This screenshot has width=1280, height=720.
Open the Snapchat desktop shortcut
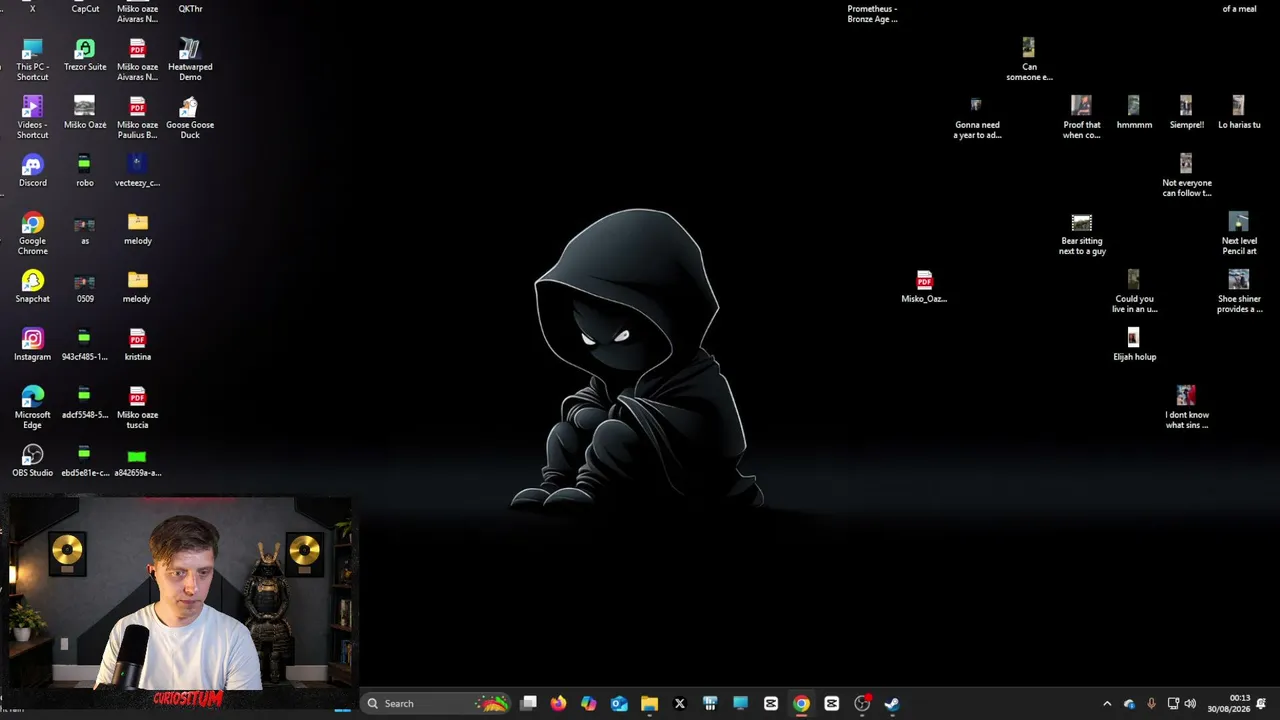pyautogui.click(x=32, y=287)
